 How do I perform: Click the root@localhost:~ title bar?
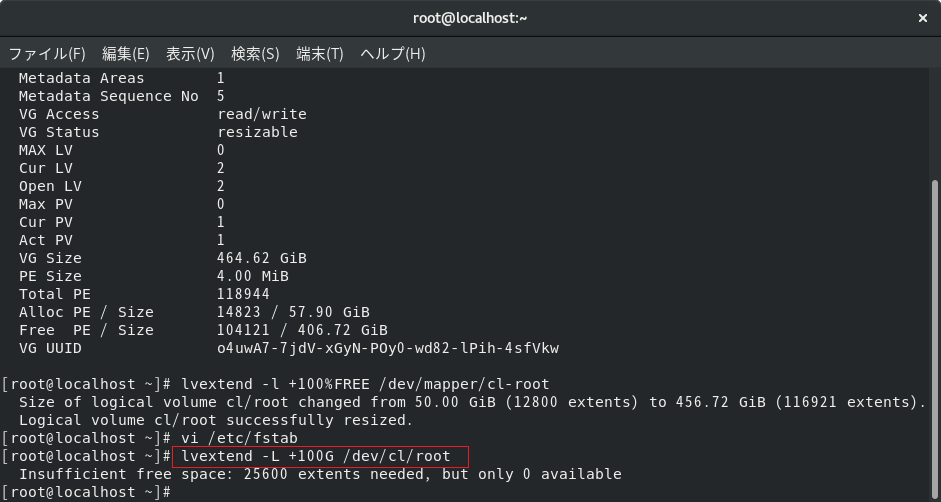[470, 18]
